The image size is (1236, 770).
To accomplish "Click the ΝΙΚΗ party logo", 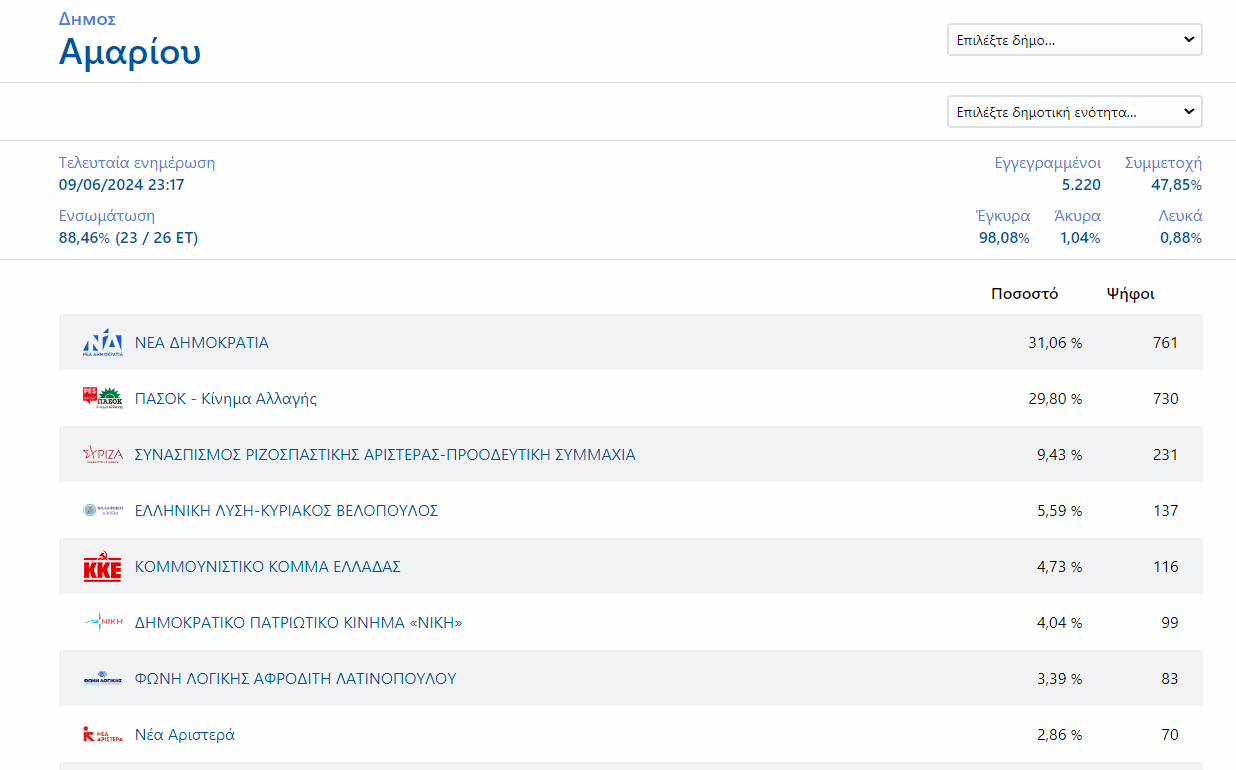I will (x=102, y=623).
